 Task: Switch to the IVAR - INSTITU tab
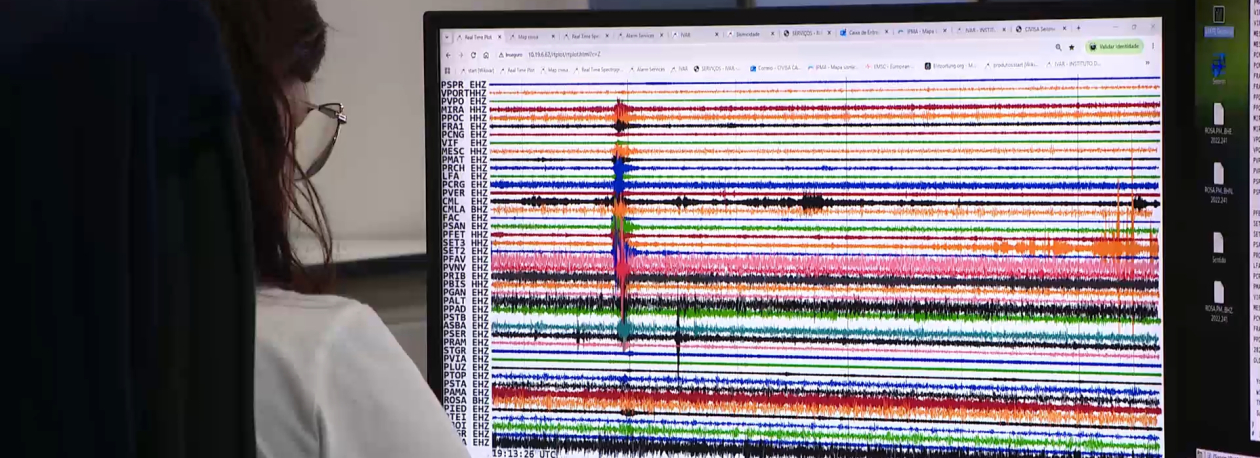(x=980, y=30)
